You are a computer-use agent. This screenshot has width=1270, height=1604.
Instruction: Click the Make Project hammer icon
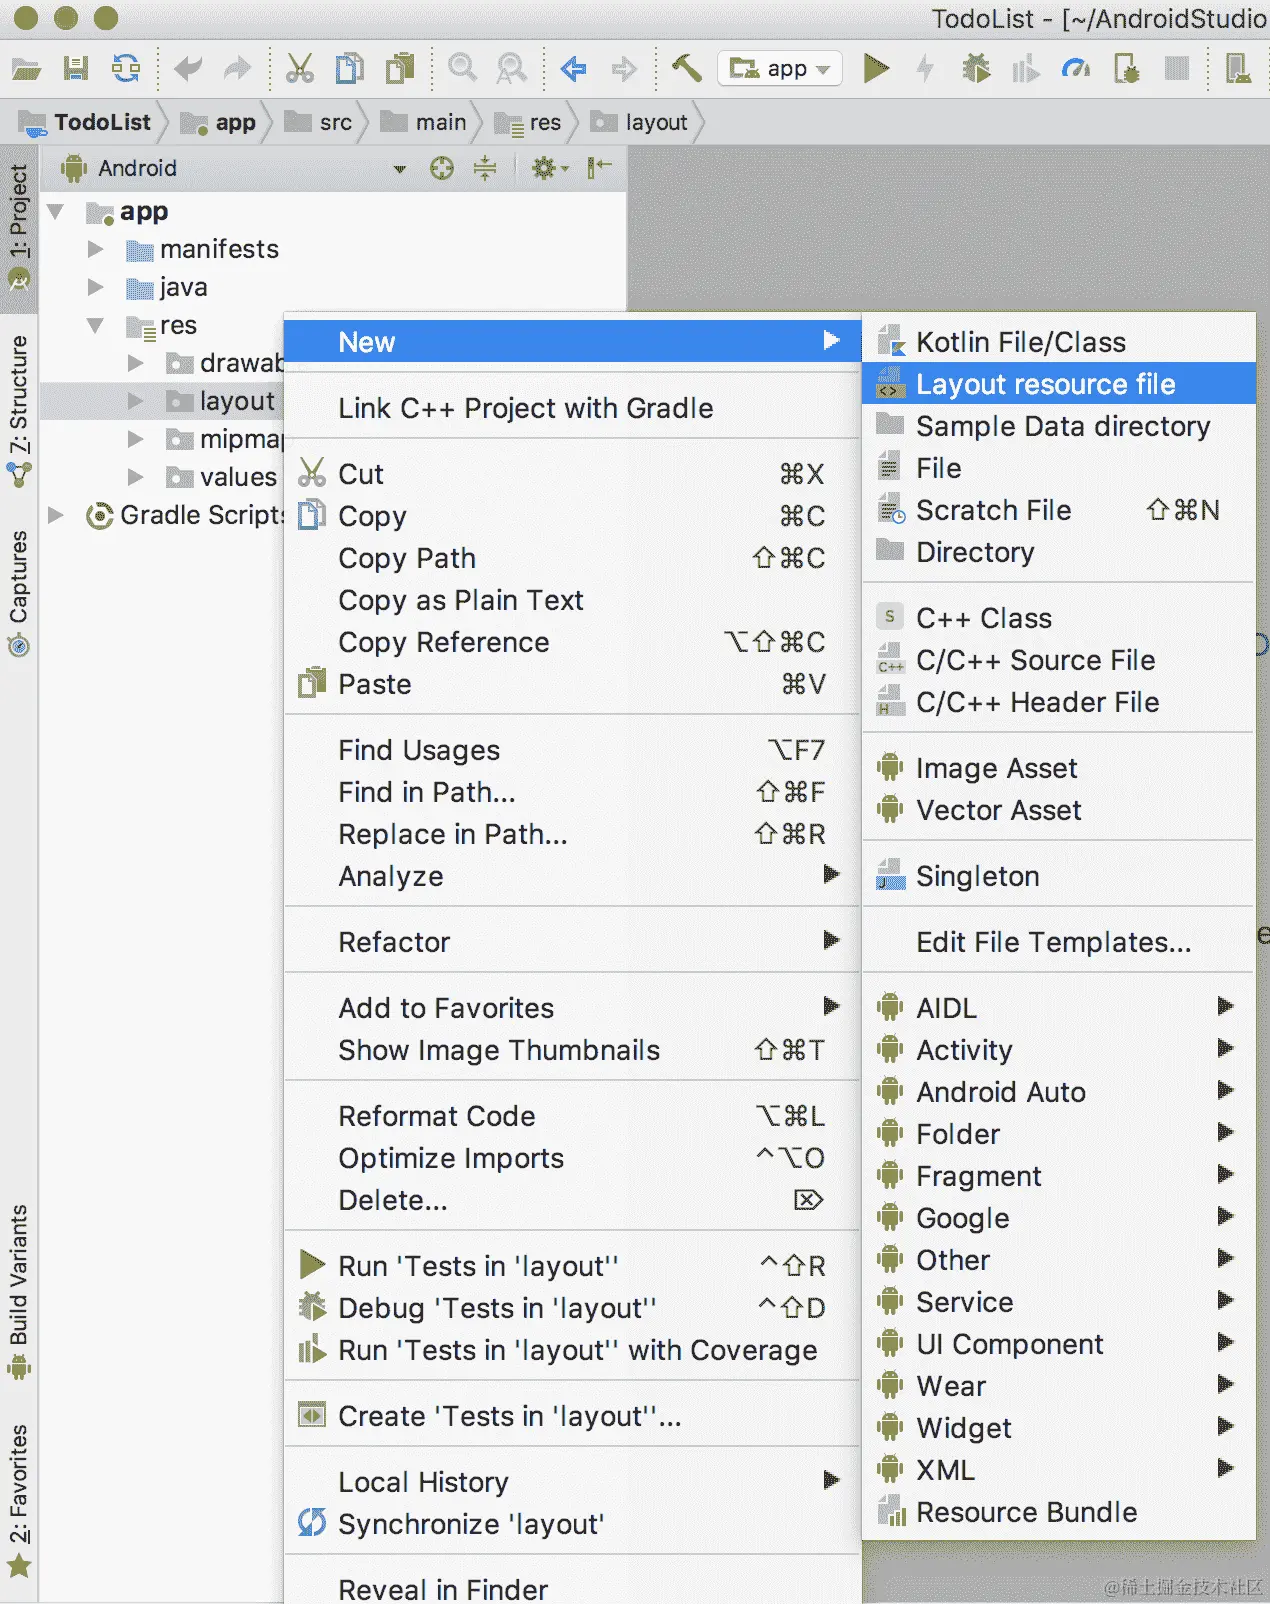(x=686, y=68)
